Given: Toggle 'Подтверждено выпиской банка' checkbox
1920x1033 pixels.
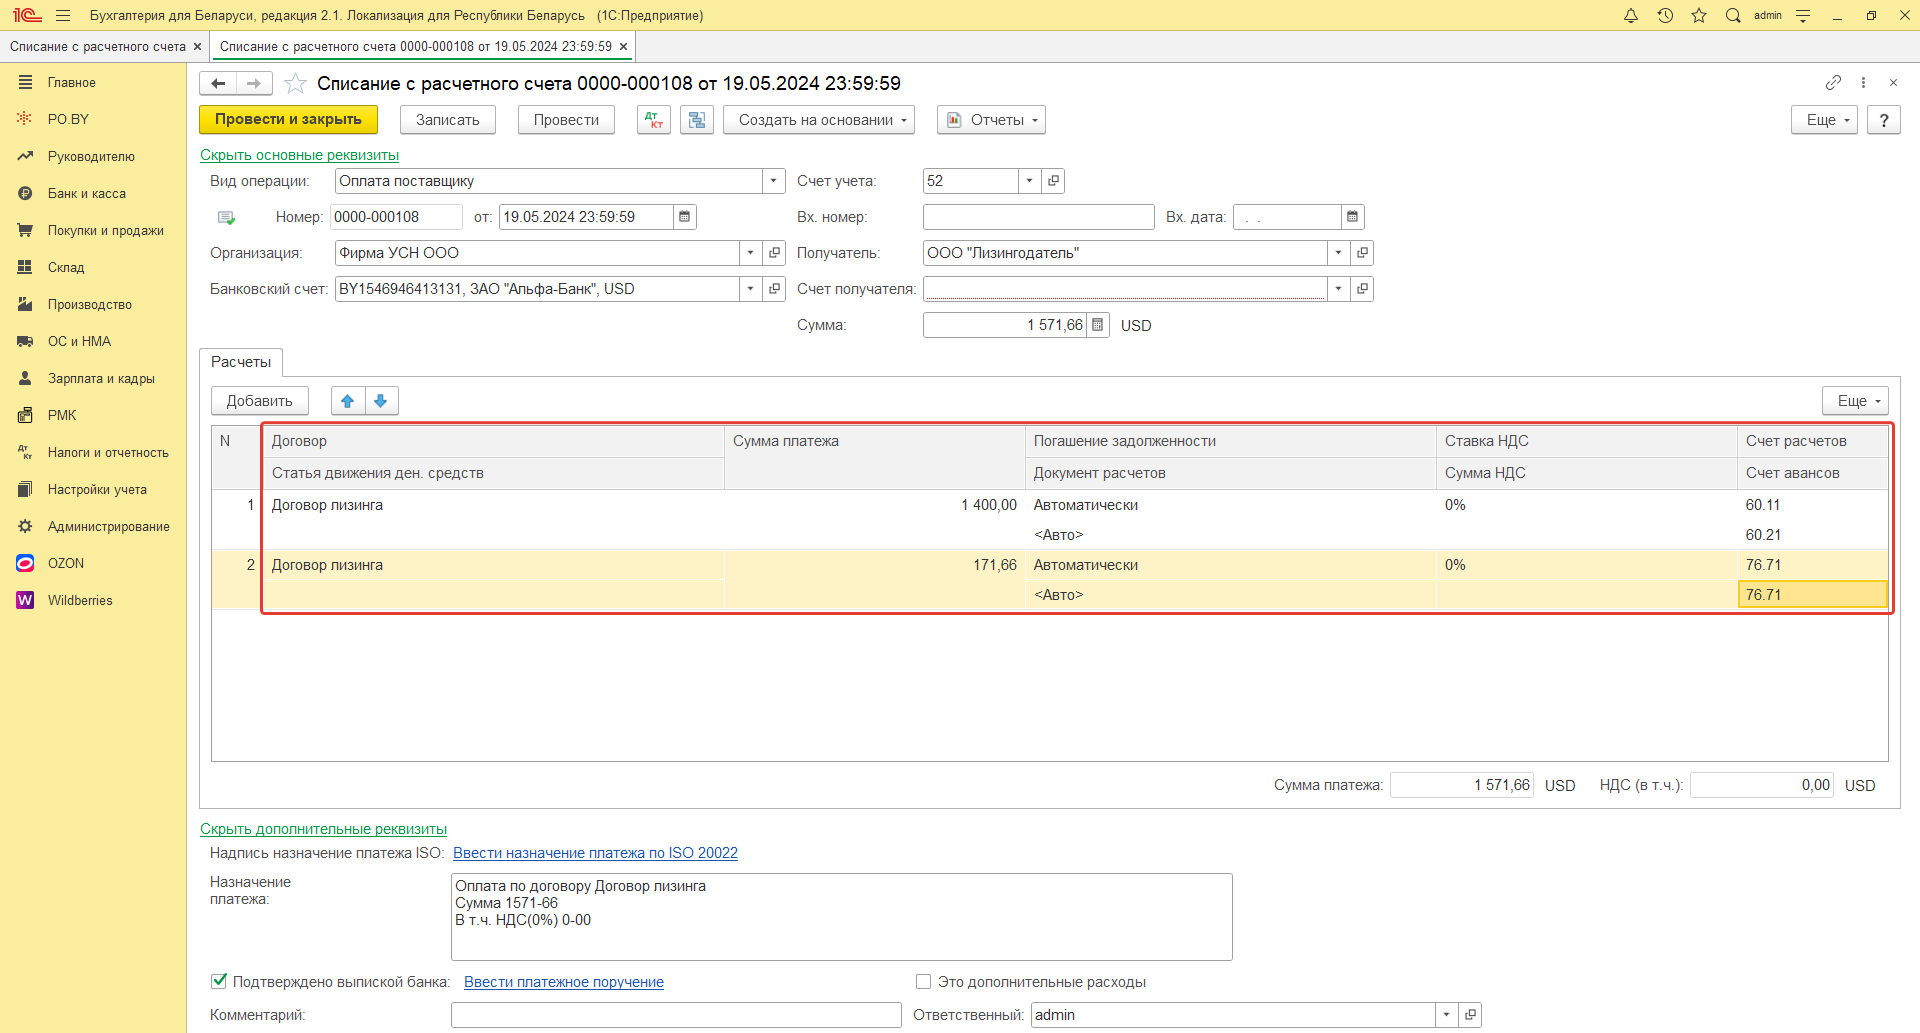Looking at the screenshot, I should click(219, 981).
